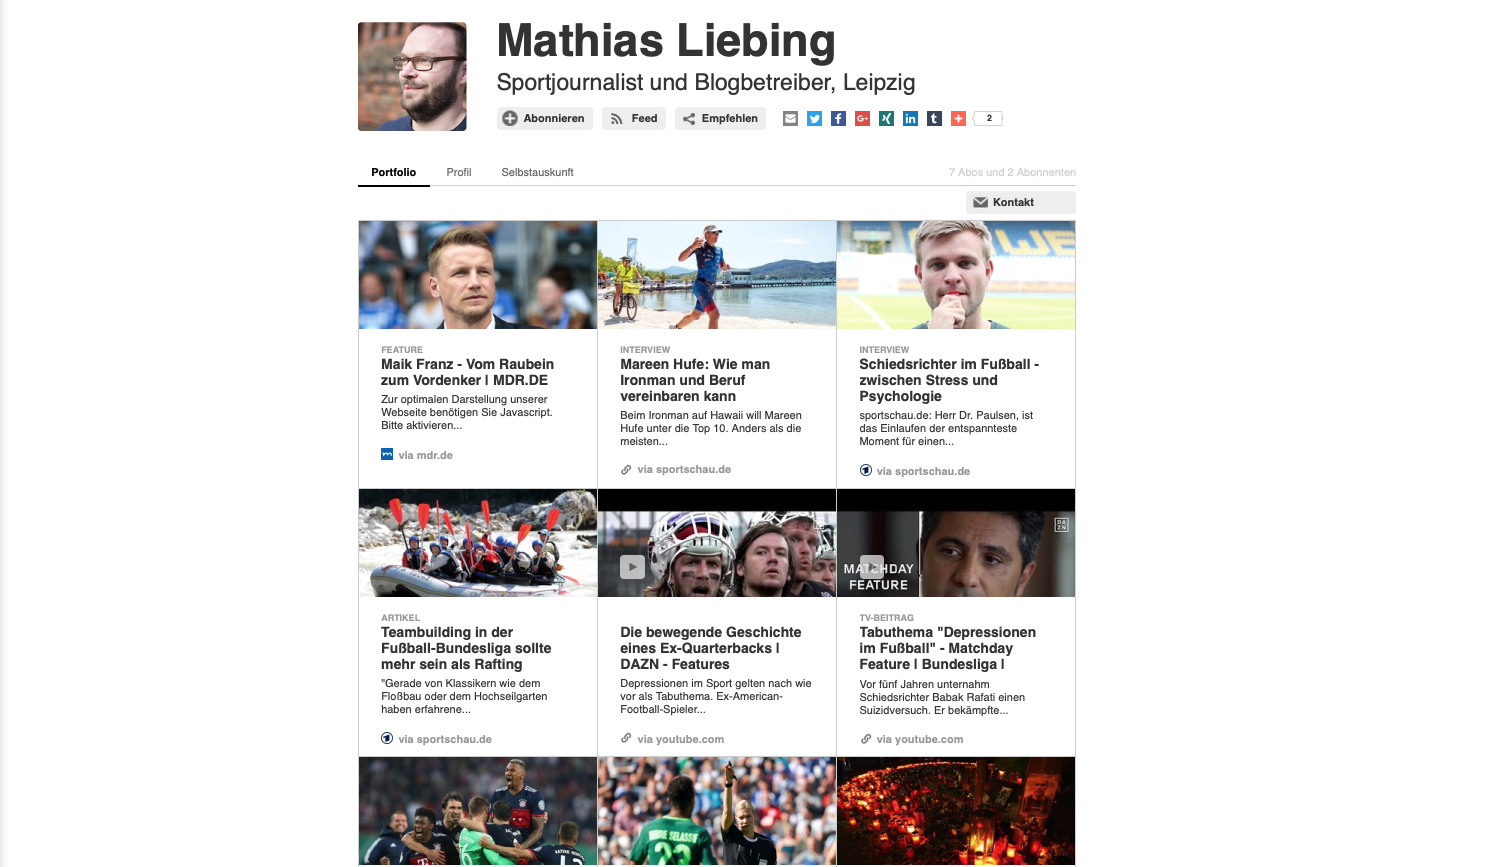The width and height of the screenshot is (1503, 867).
Task: Click the Abonnieren button
Action: tap(545, 118)
